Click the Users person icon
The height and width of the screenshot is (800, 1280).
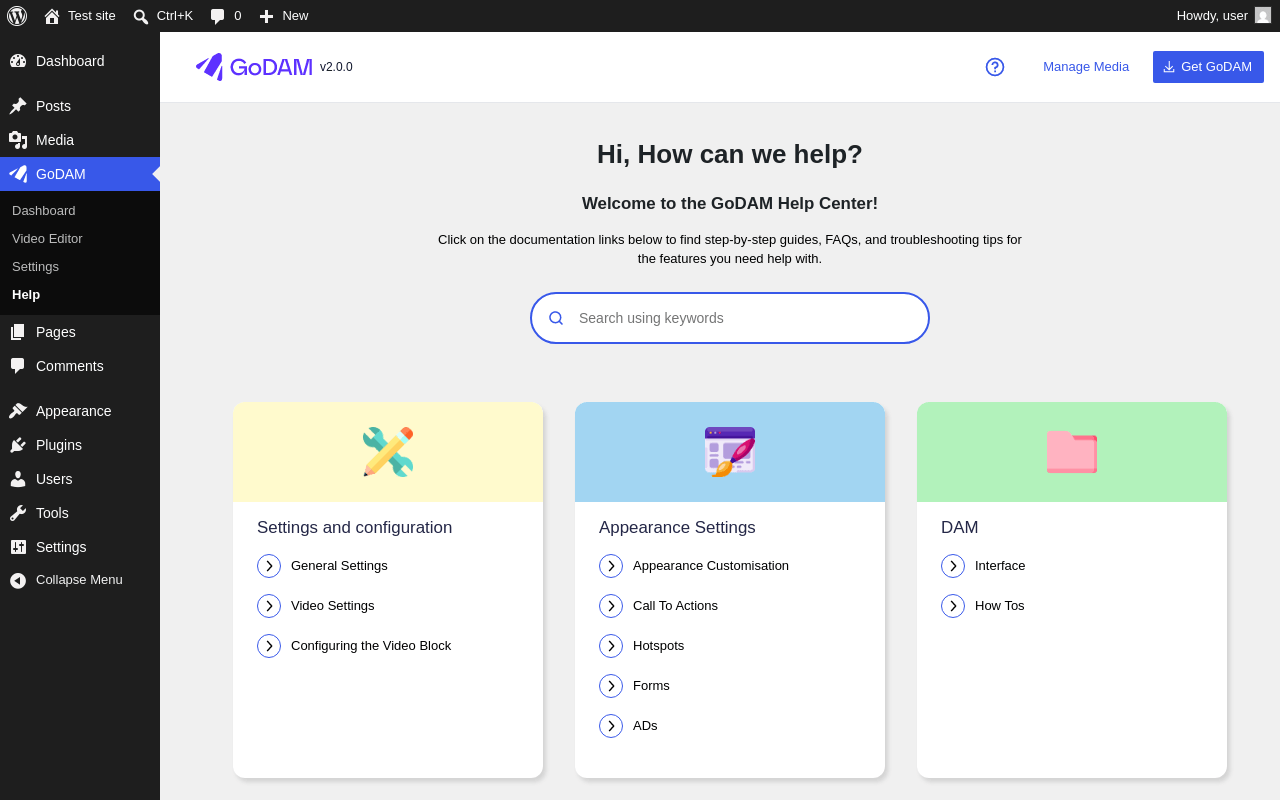[x=18, y=479]
